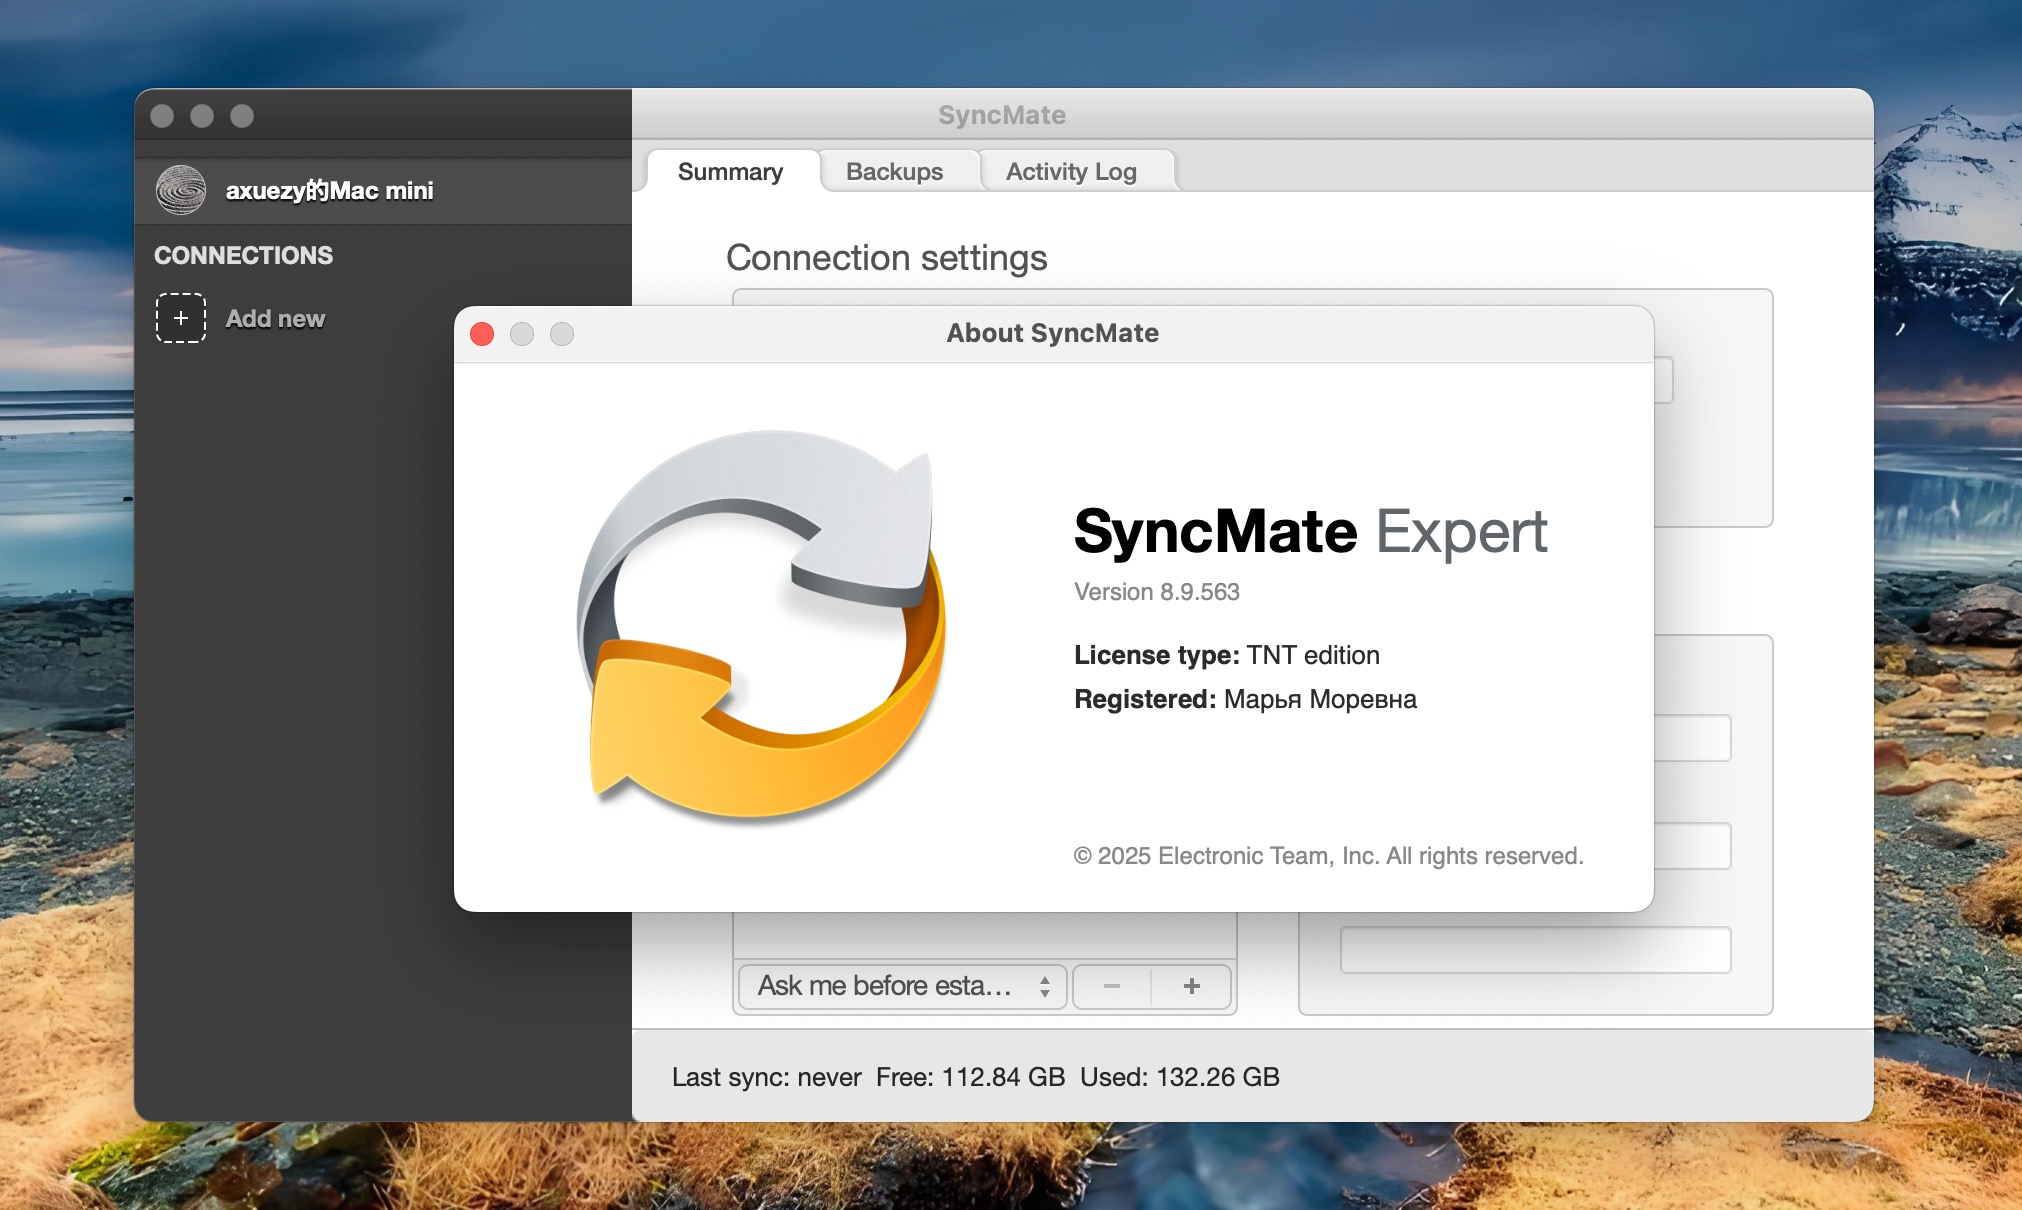Click 'Used: 132.26 GB' status text
2022x1210 pixels.
pyautogui.click(x=1180, y=1077)
